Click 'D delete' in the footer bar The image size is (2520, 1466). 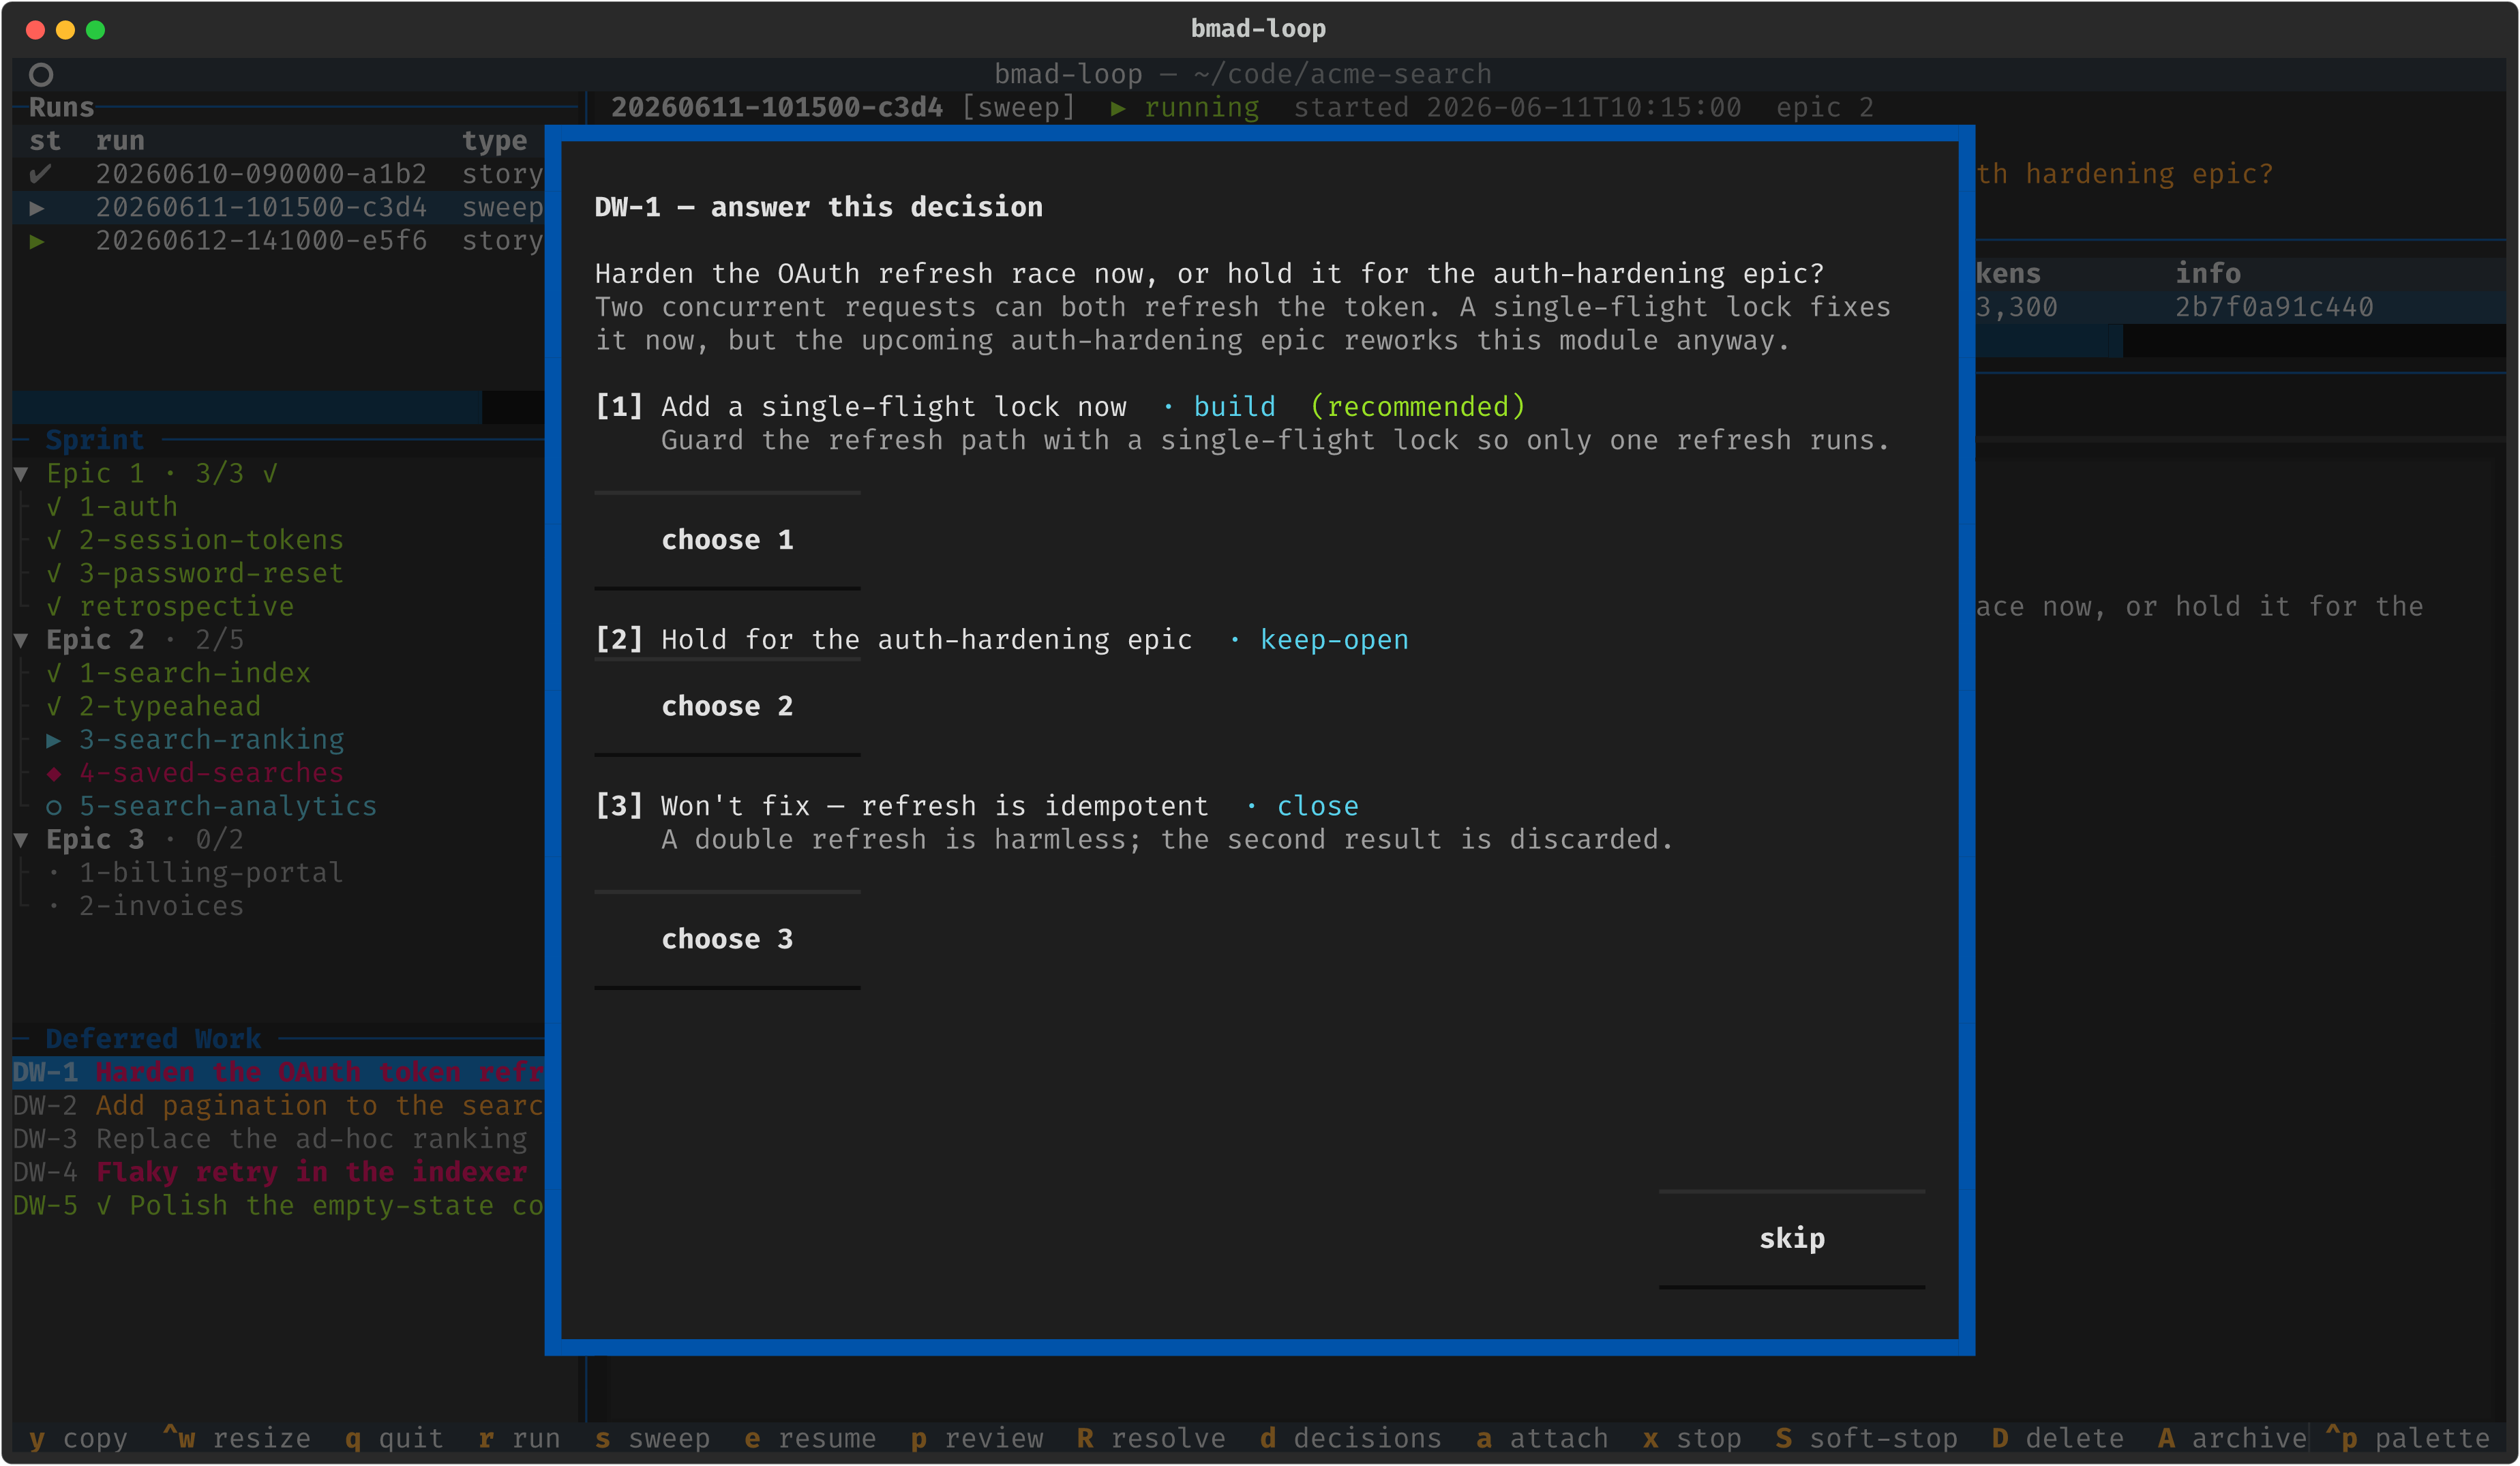tap(2057, 1438)
